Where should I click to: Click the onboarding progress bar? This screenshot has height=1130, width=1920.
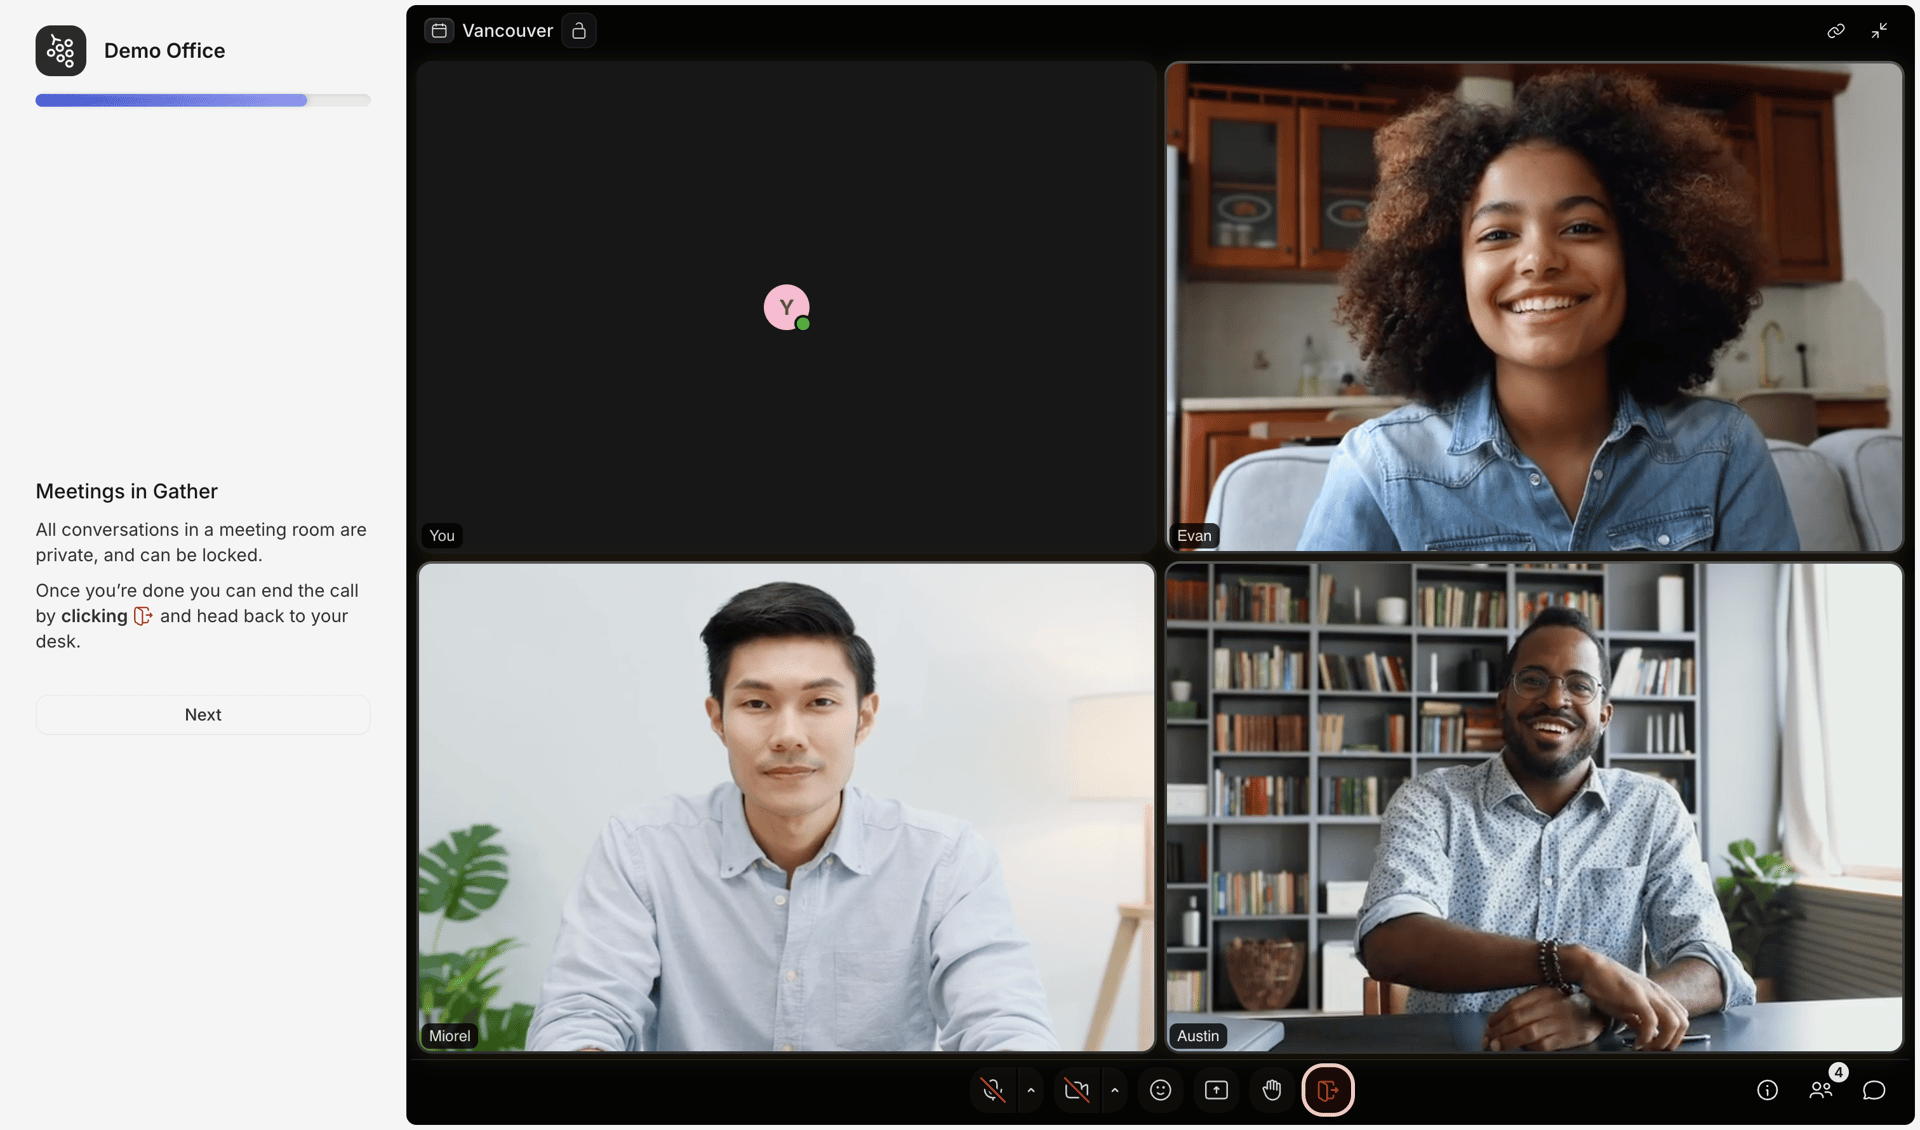point(203,100)
